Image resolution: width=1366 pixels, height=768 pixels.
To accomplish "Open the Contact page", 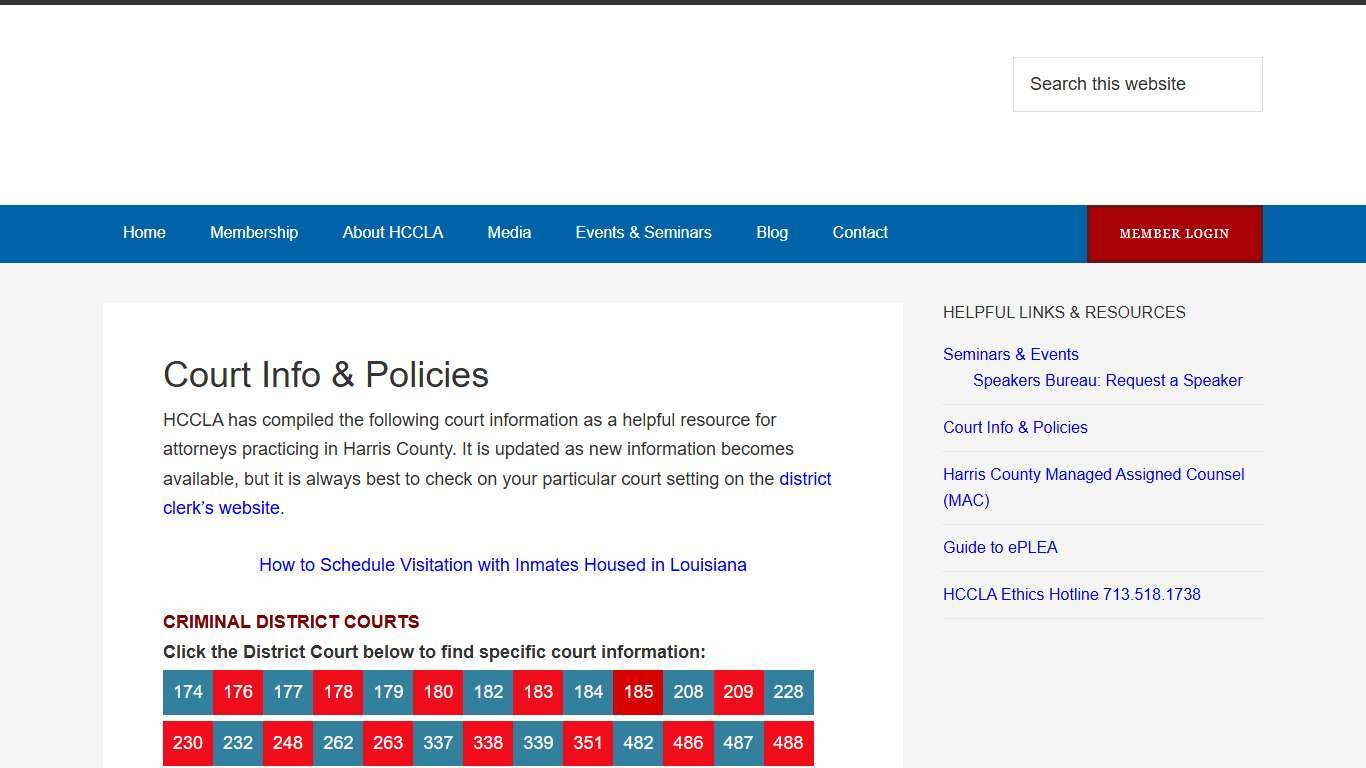I will click(860, 233).
